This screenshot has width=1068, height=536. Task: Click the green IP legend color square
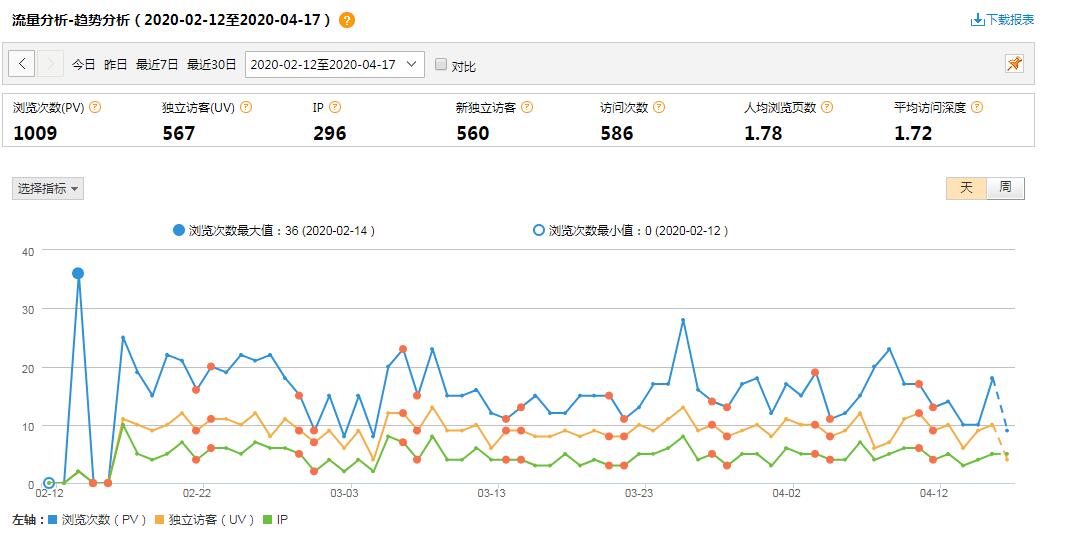tap(267, 520)
